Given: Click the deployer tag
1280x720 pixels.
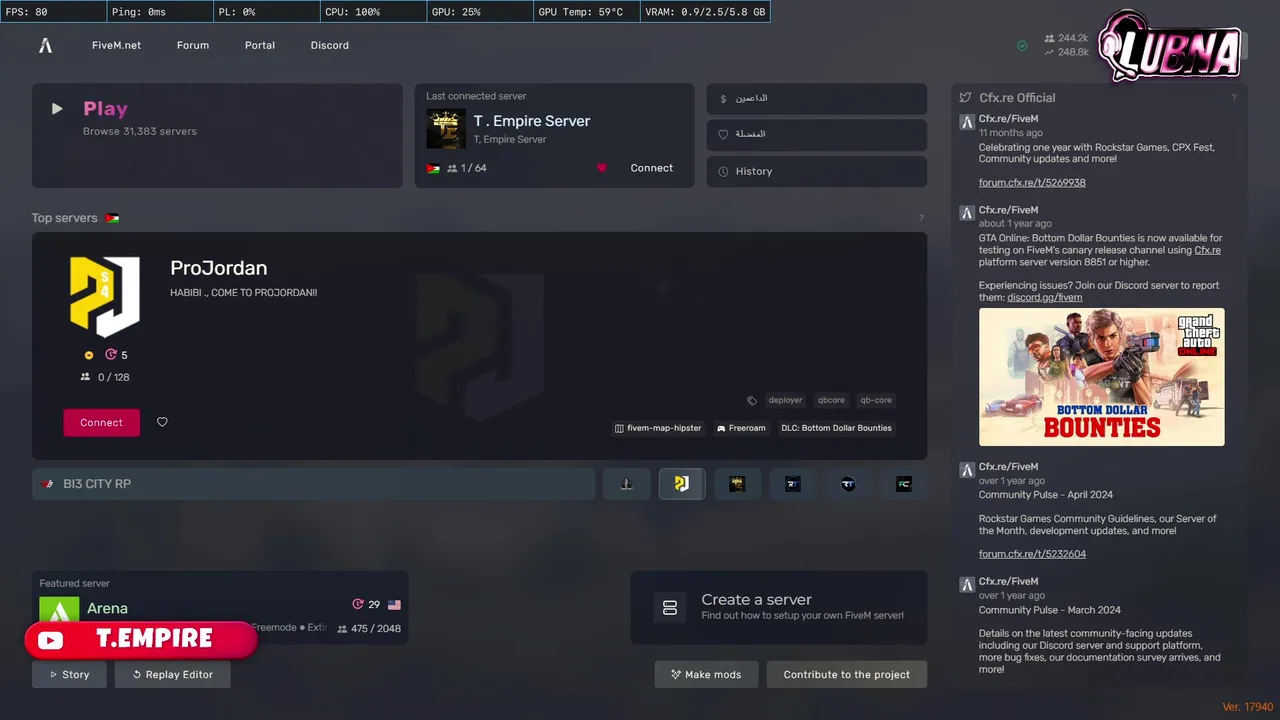Looking at the screenshot, I should pyautogui.click(x=785, y=400).
